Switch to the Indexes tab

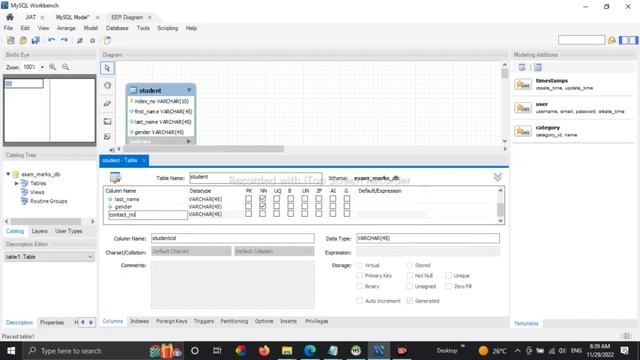tap(139, 321)
